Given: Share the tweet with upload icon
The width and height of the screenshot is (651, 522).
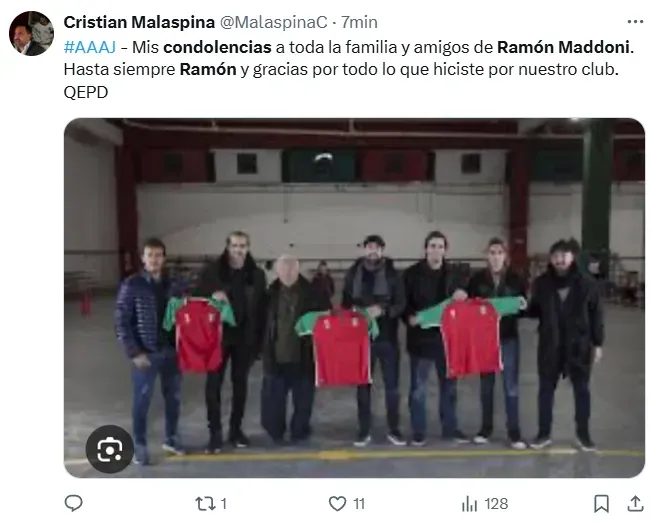Looking at the screenshot, I should [x=635, y=503].
